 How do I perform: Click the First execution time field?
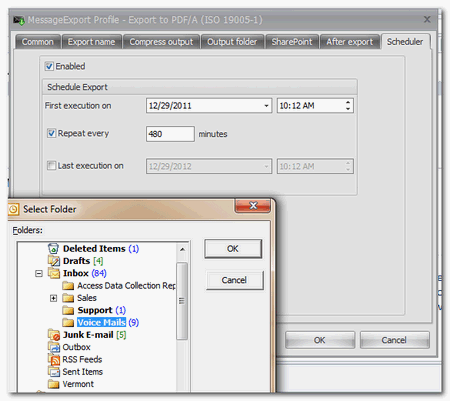click(x=315, y=106)
